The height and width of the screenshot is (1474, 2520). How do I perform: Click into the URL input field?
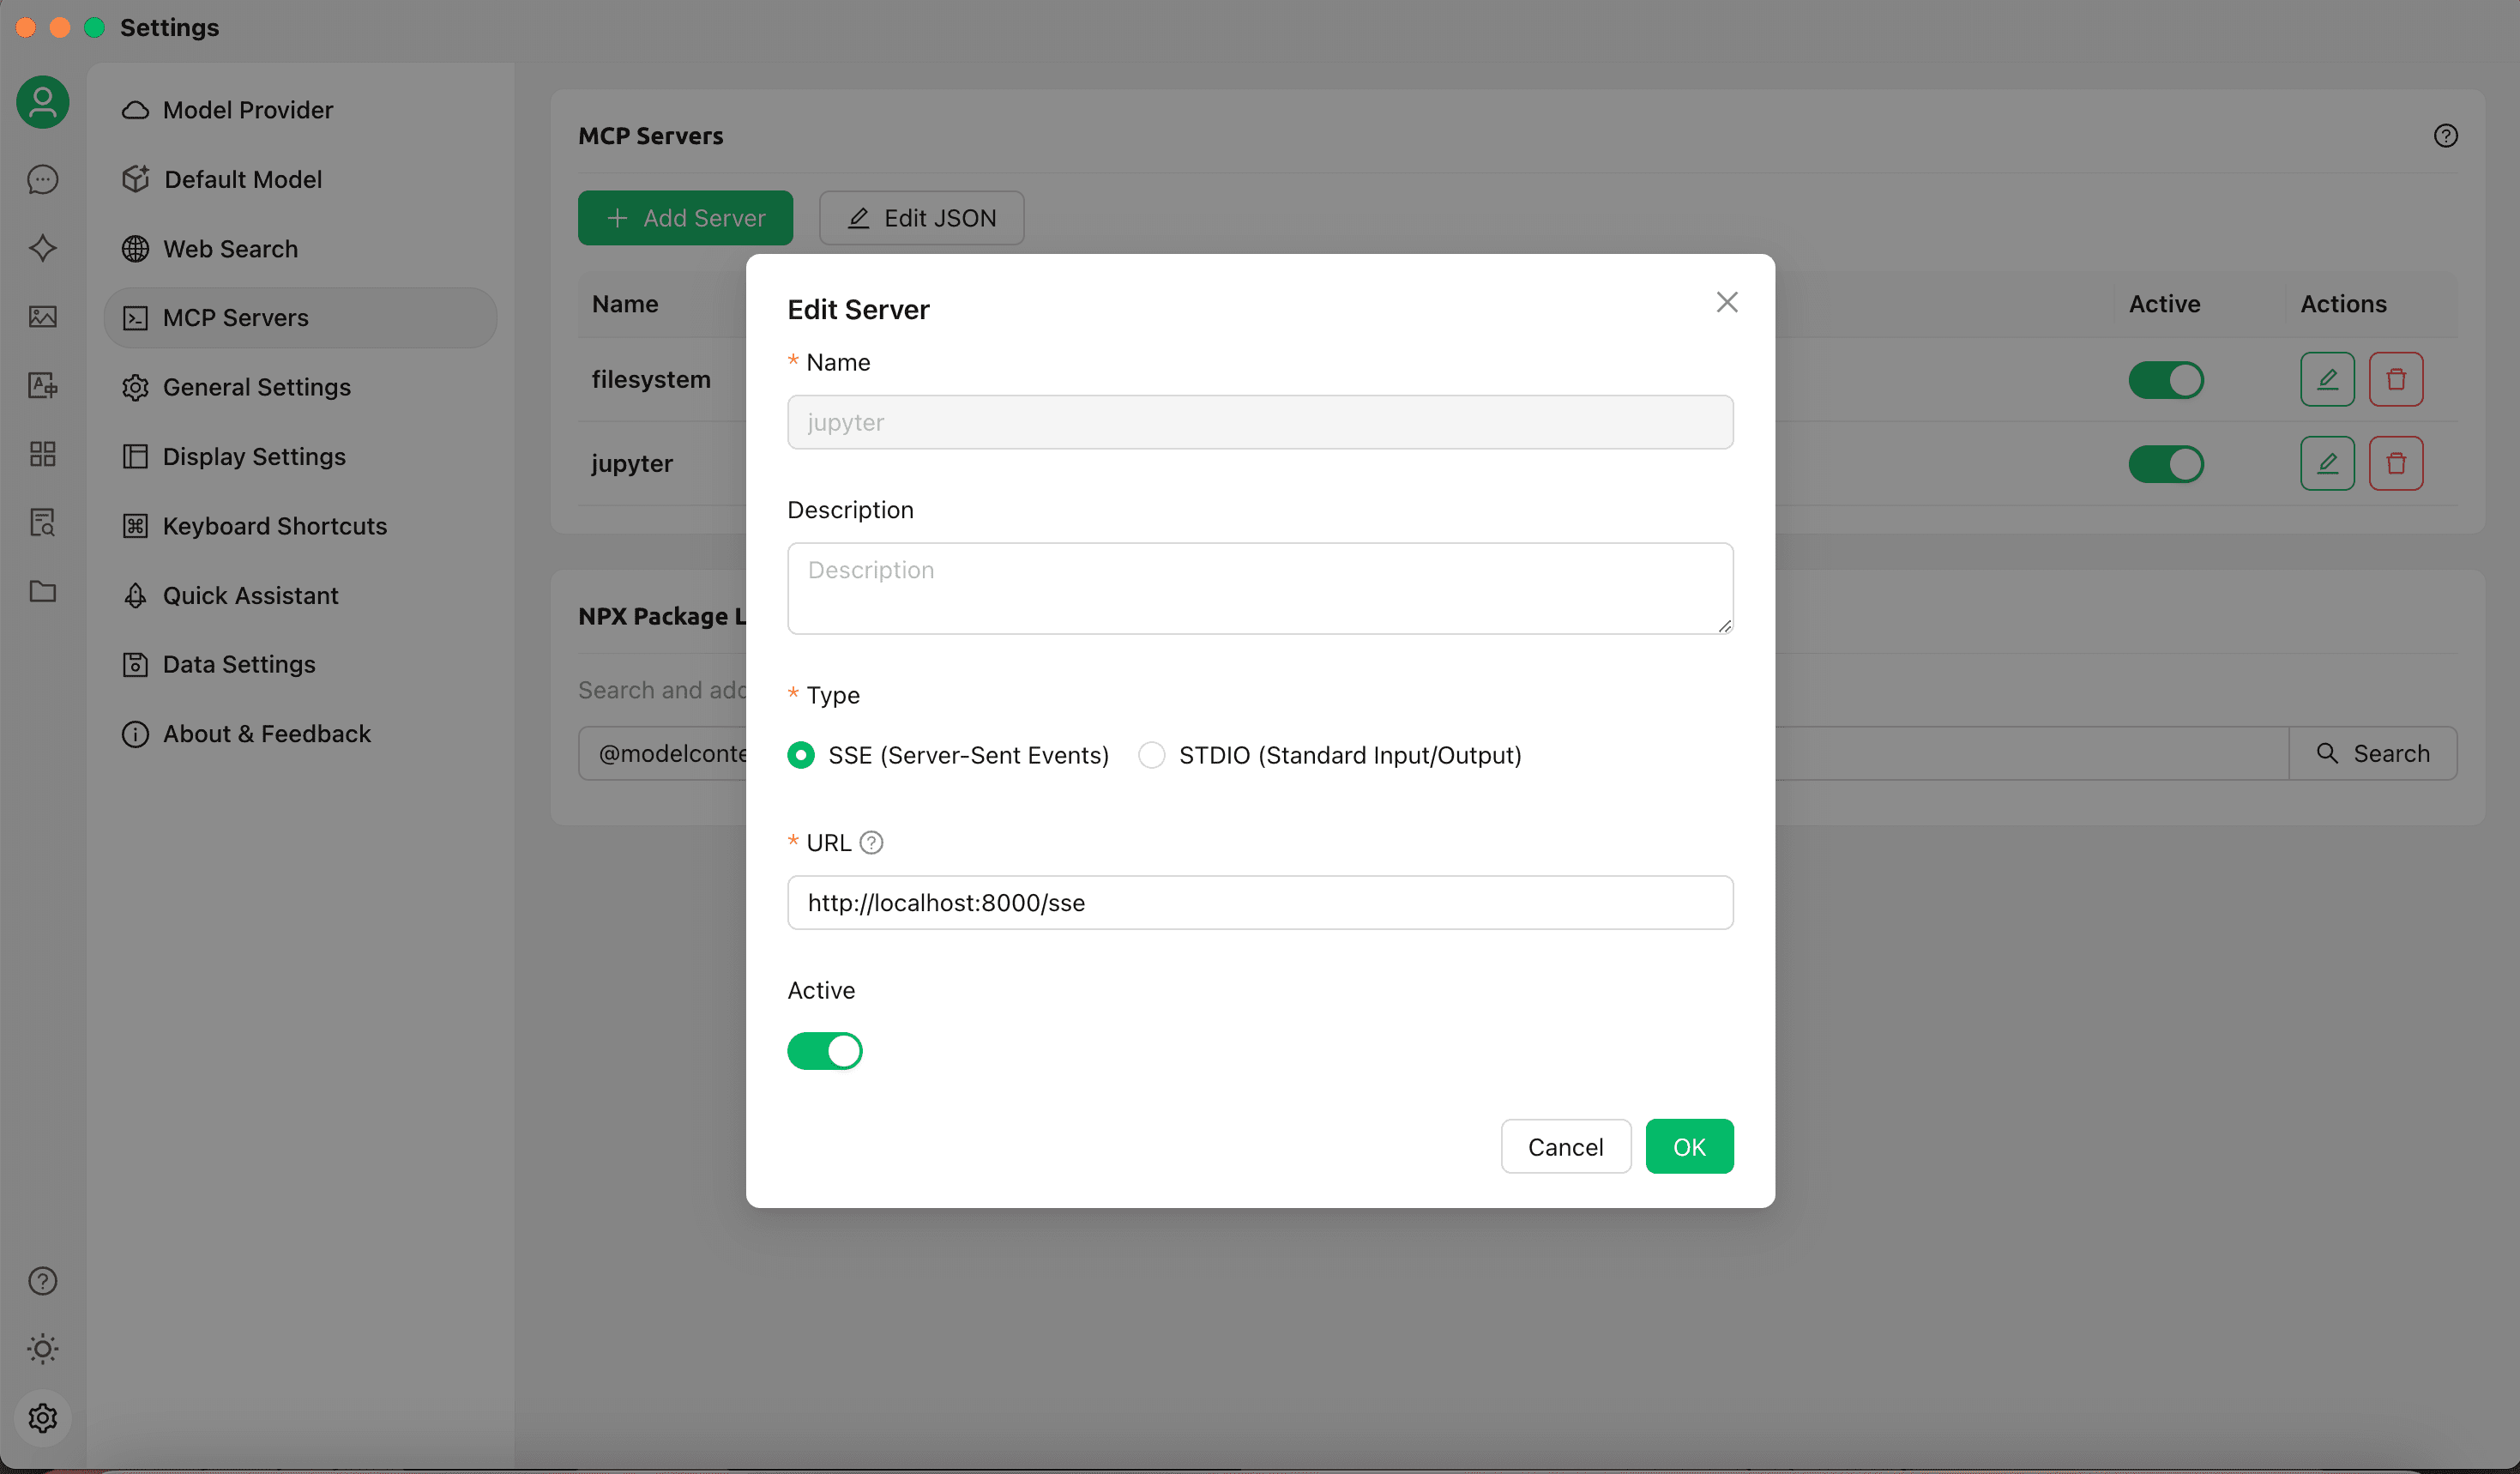click(x=1259, y=903)
